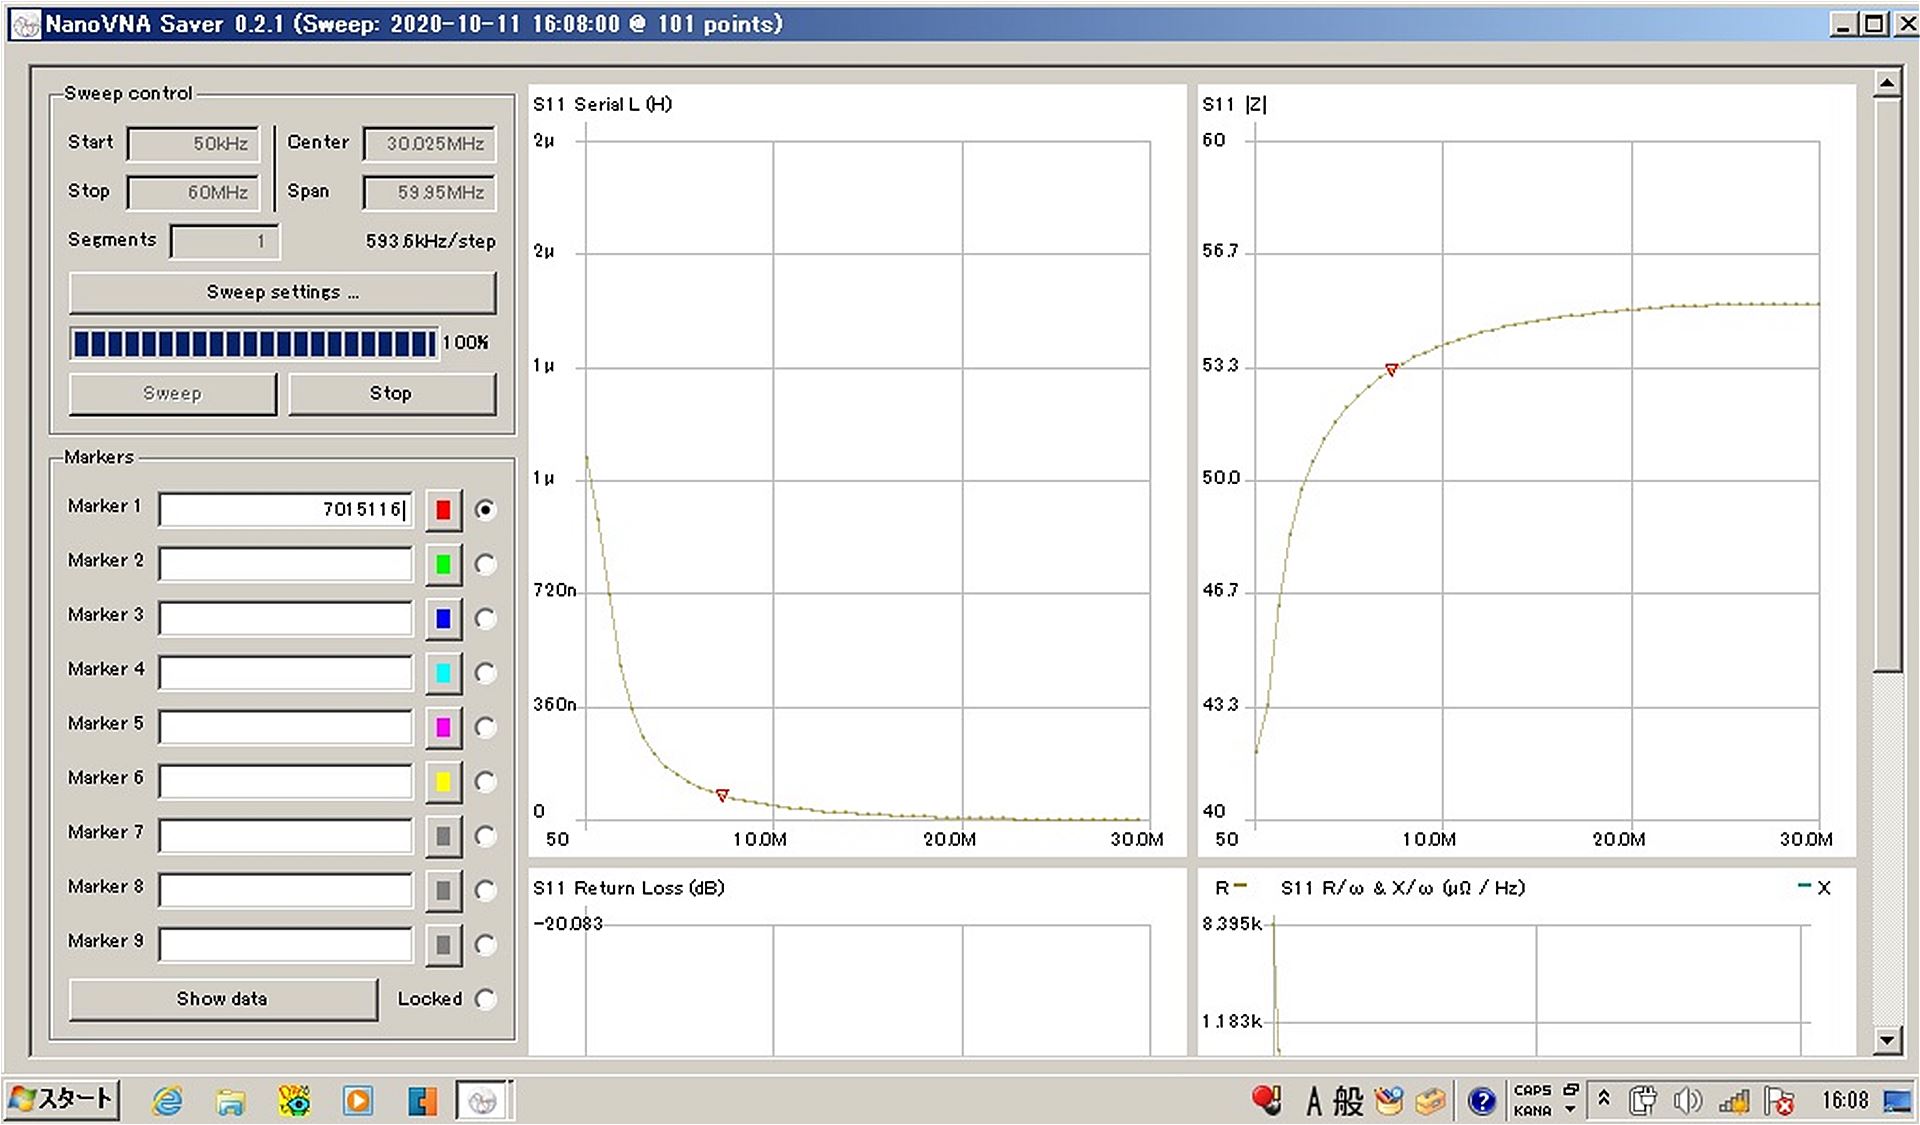Open Marker 5 magenta color swatch
This screenshot has height=1125, width=1920.
pyautogui.click(x=443, y=727)
